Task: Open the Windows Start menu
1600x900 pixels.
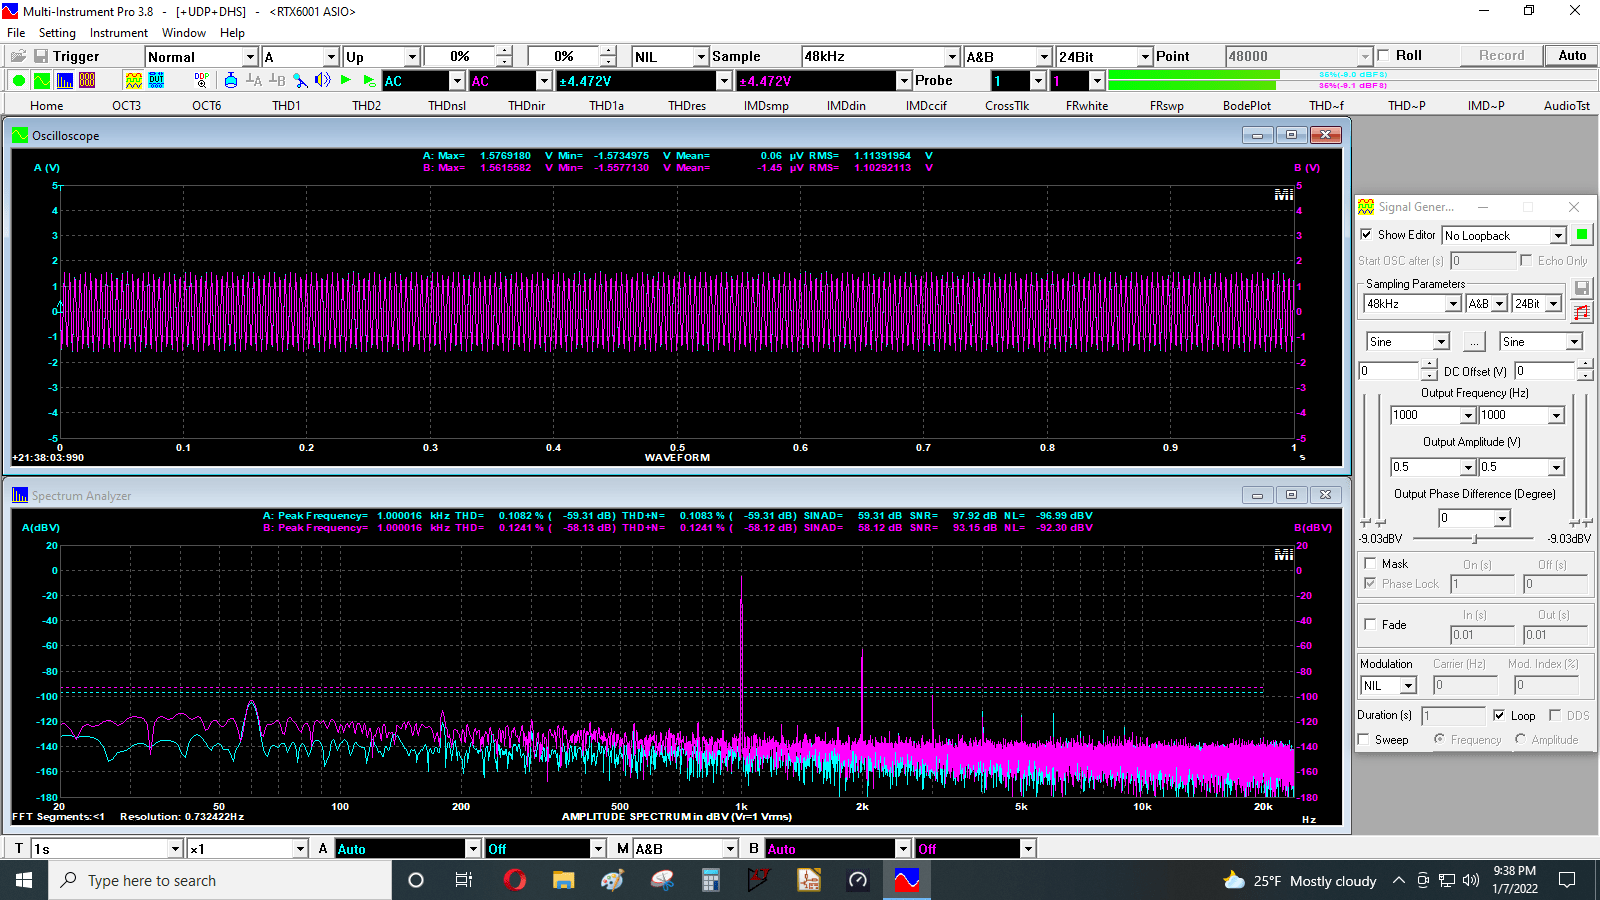Action: tap(24, 880)
